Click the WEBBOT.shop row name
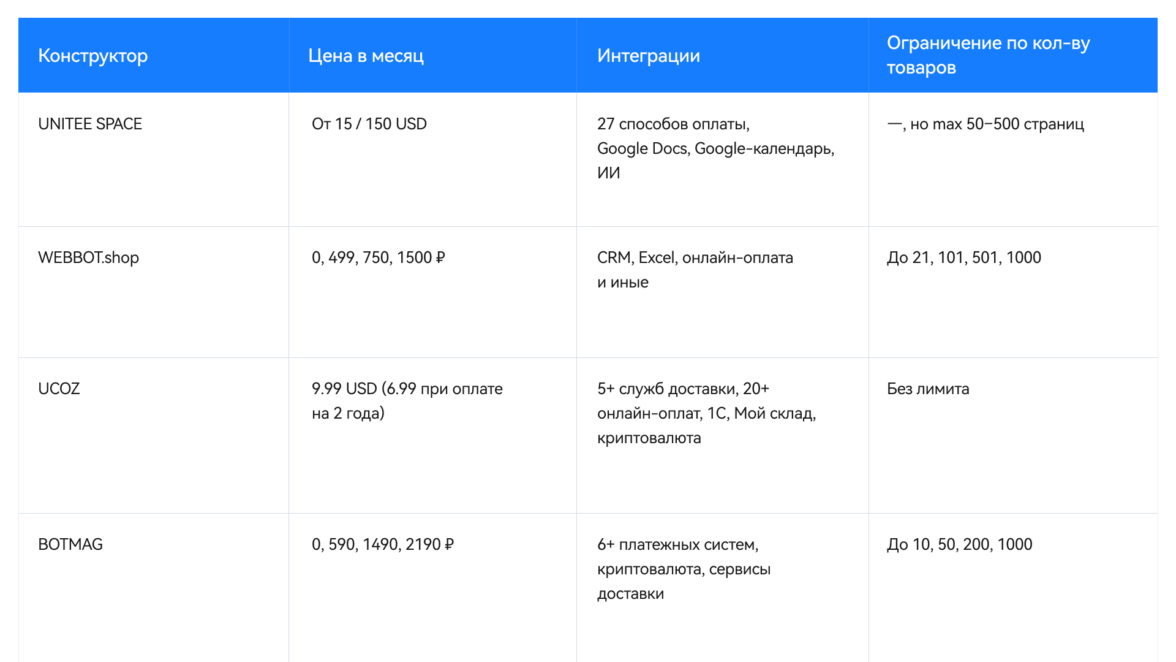This screenshot has width=1176, height=662. coord(88,257)
